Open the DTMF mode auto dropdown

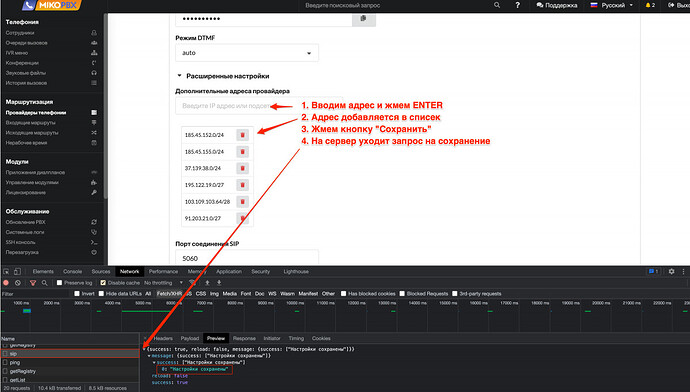(247, 53)
